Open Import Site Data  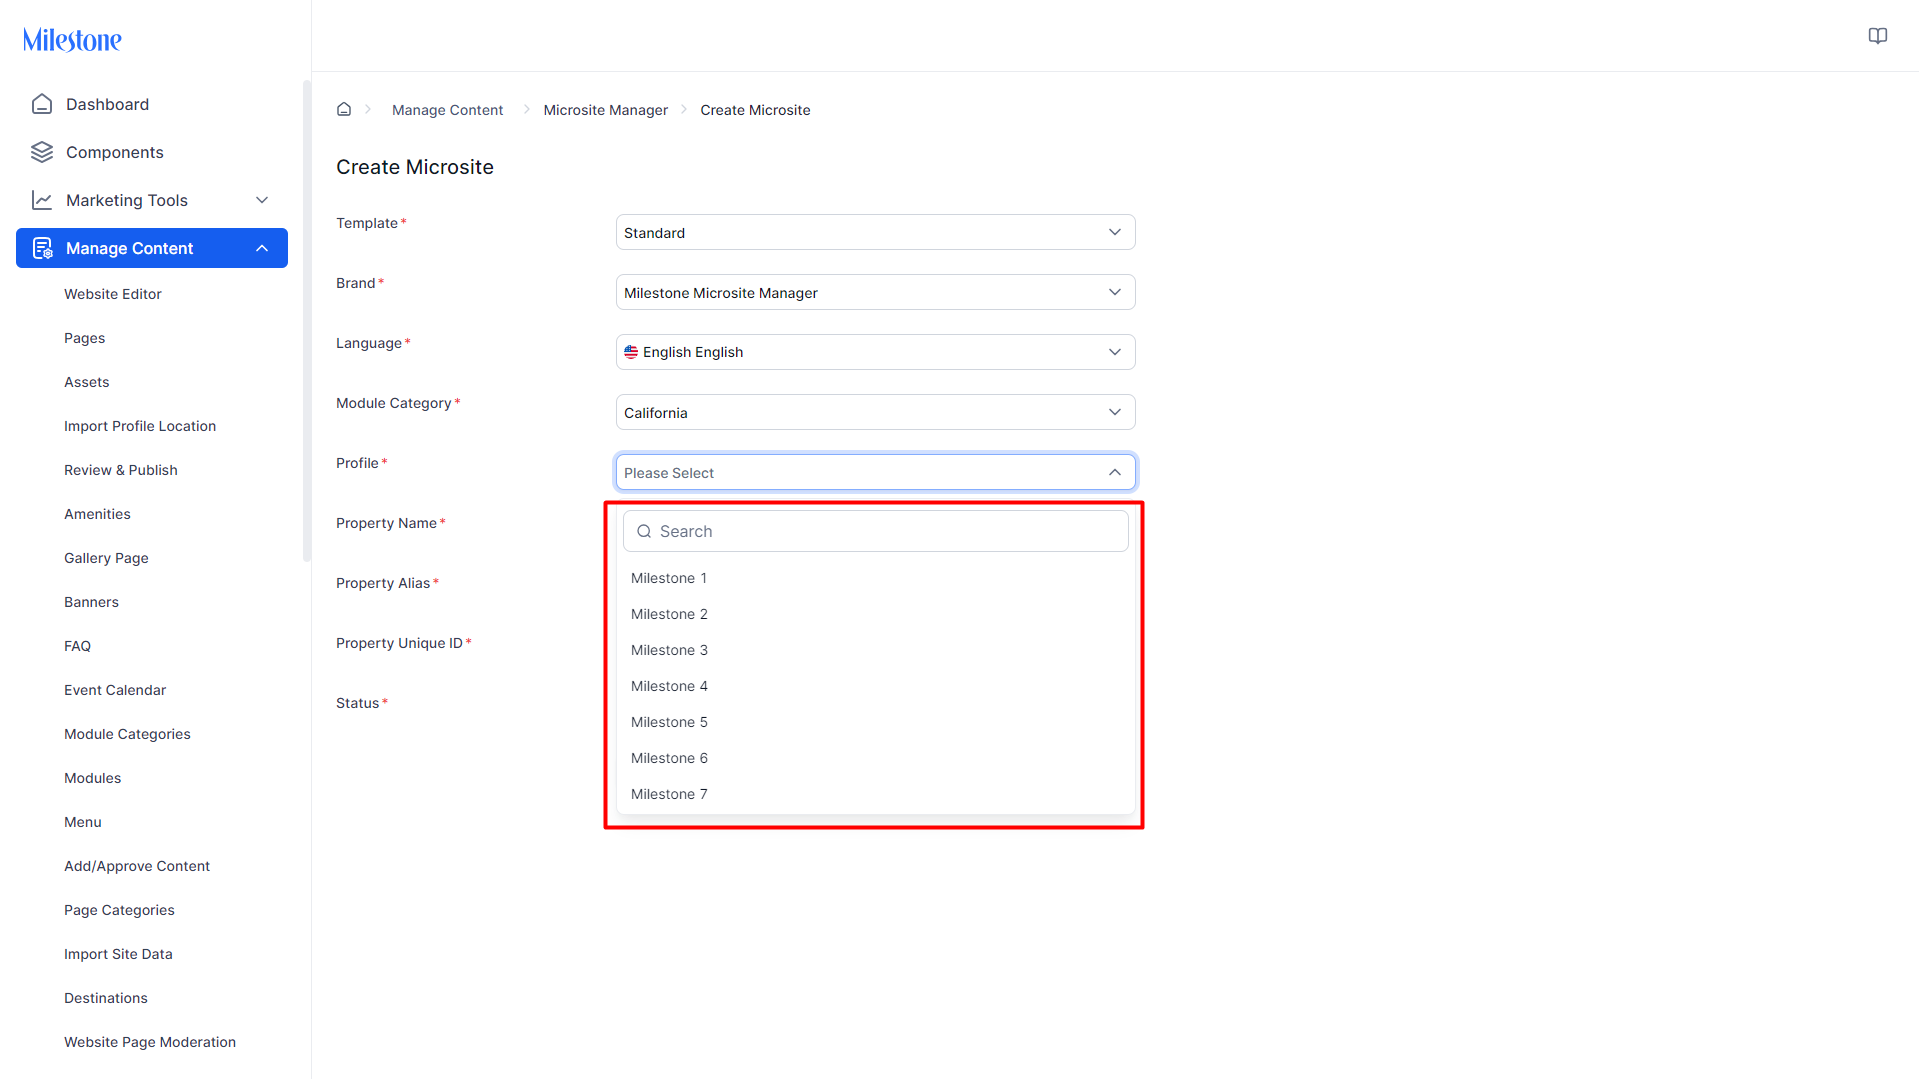click(118, 954)
